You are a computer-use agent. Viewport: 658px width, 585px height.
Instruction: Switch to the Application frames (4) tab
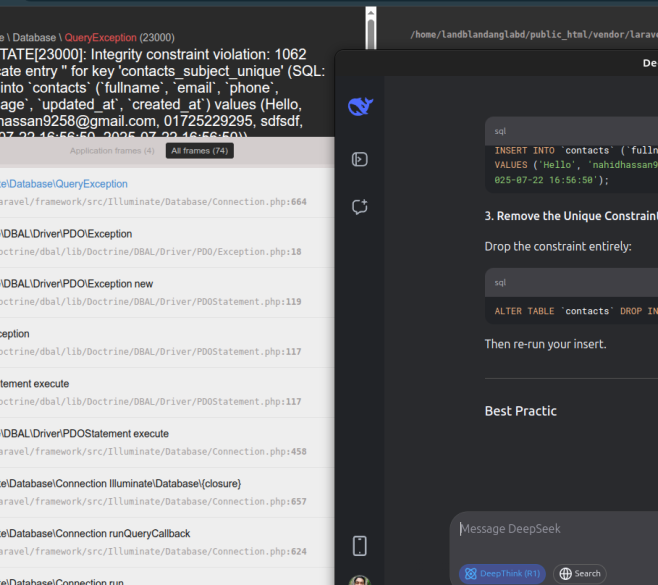point(112,151)
